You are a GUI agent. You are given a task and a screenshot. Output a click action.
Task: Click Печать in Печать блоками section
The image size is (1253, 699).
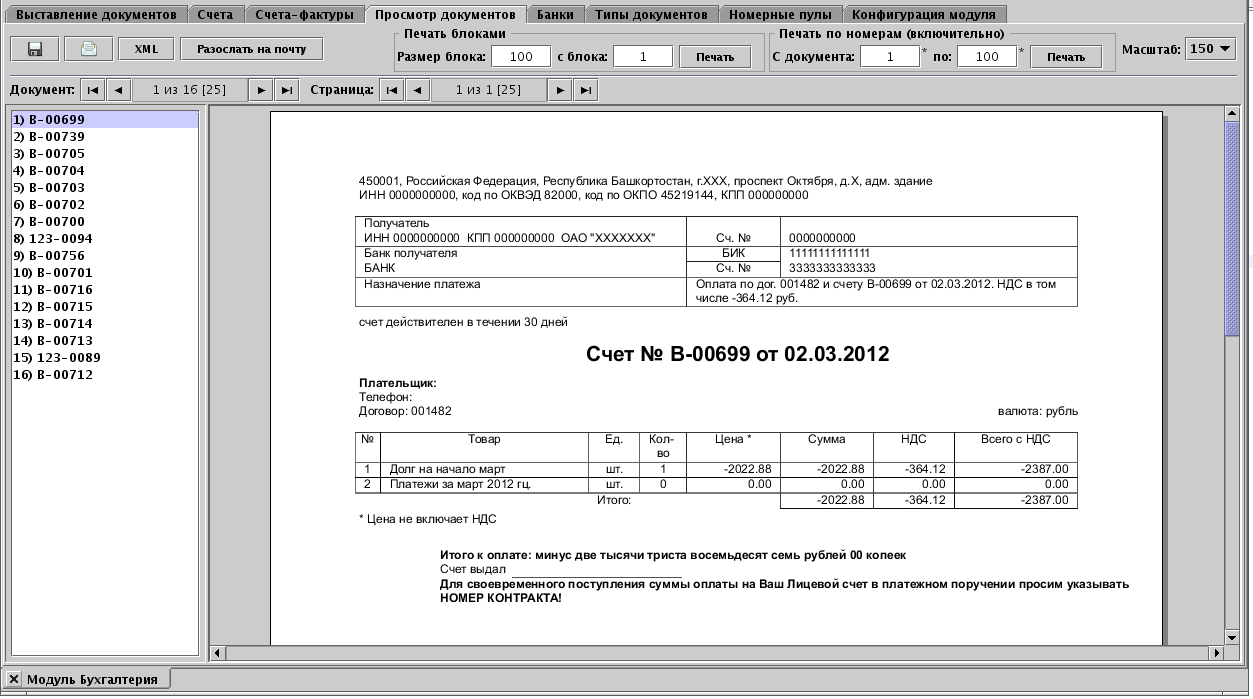click(714, 57)
